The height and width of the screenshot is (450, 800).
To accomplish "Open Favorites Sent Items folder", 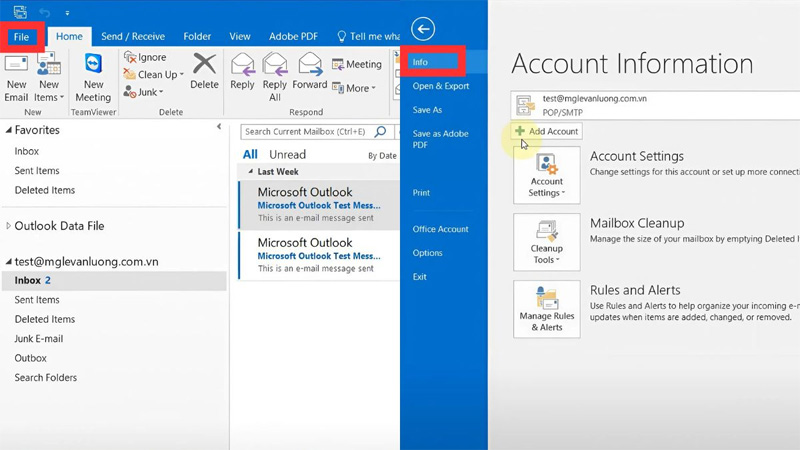I will coord(37,171).
